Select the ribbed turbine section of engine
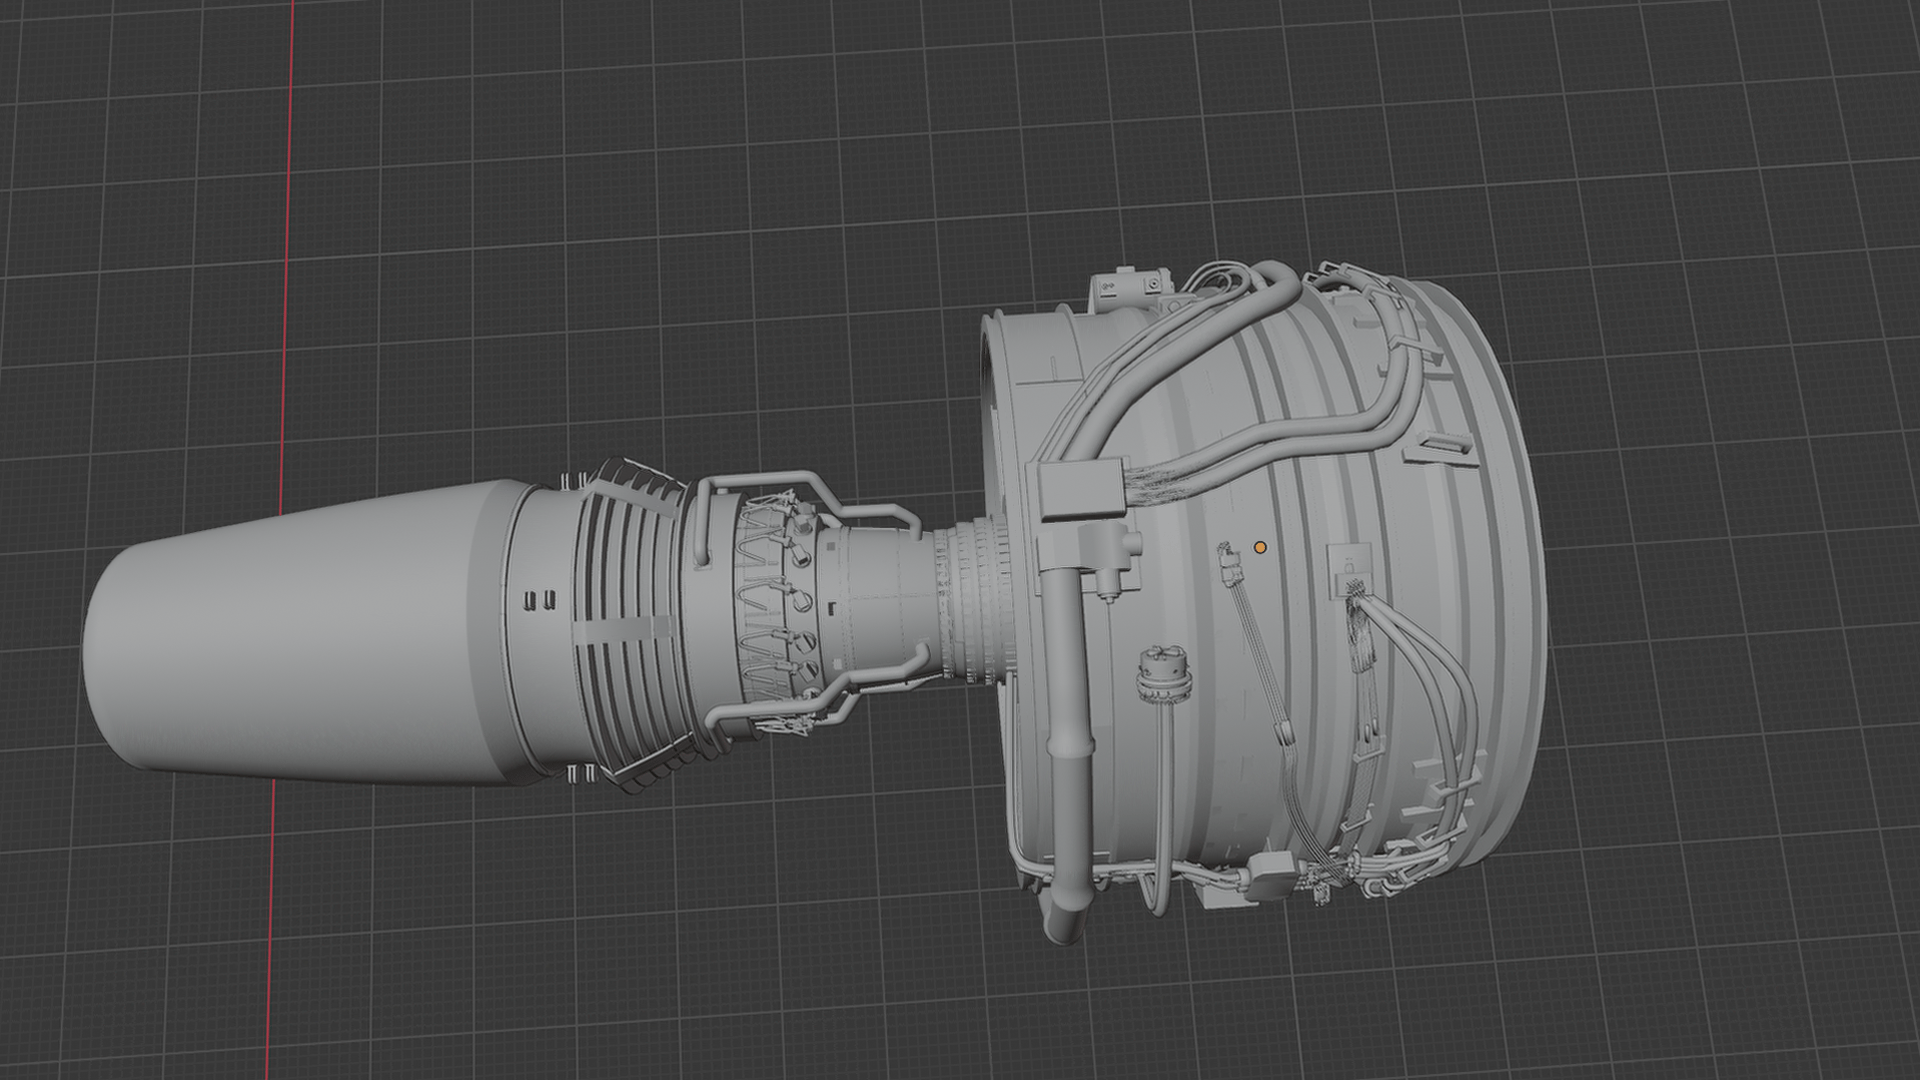Image resolution: width=1920 pixels, height=1080 pixels. tap(630, 625)
